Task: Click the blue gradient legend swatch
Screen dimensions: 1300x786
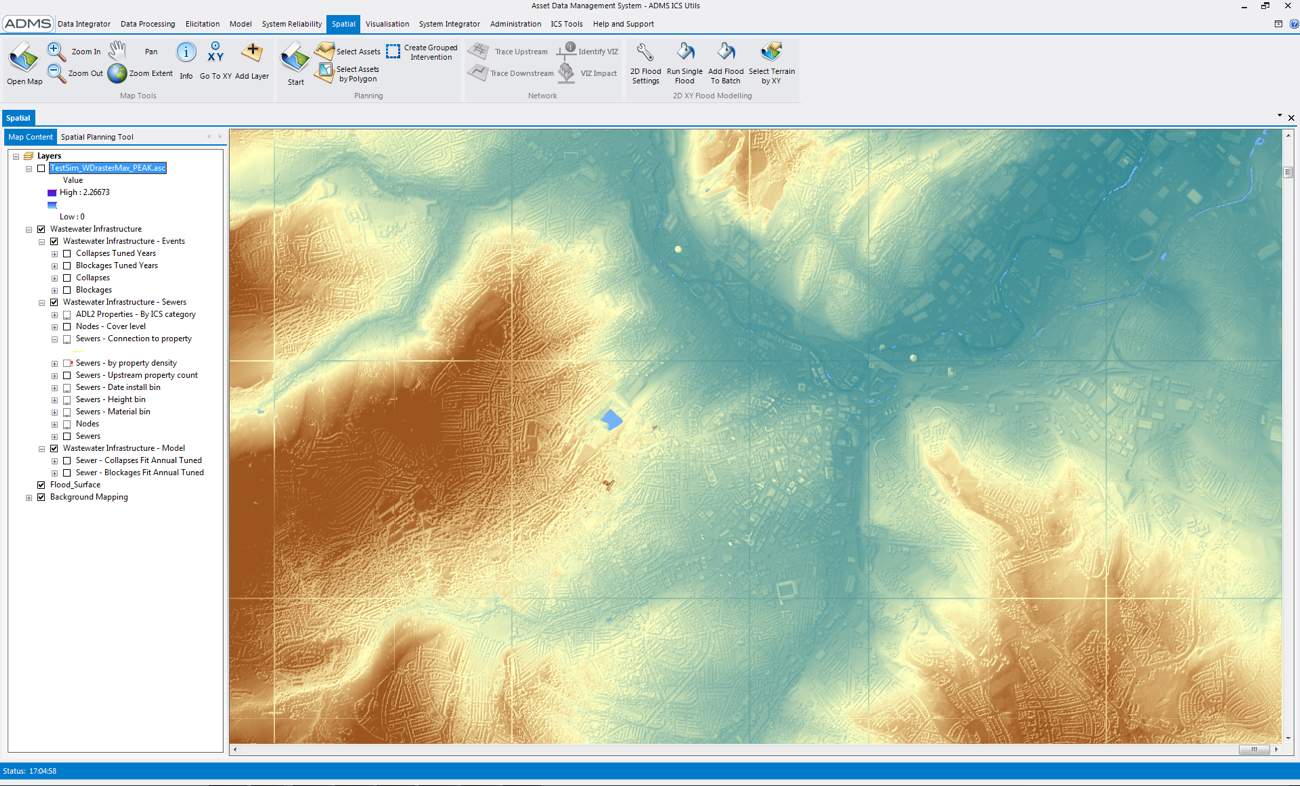Action: pos(52,205)
